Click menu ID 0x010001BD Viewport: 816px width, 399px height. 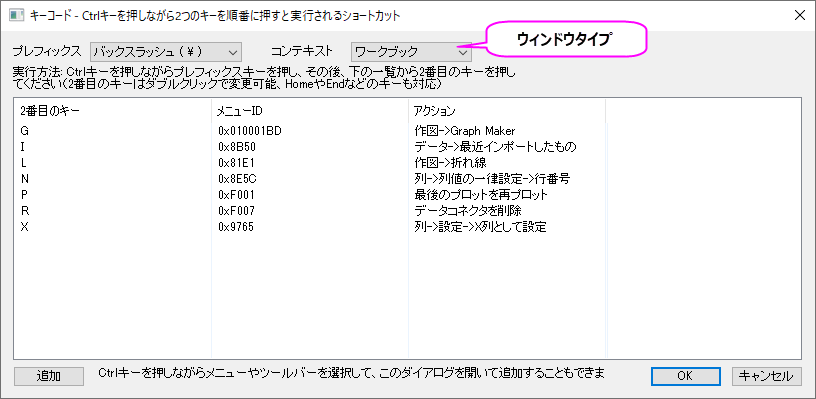[250, 131]
